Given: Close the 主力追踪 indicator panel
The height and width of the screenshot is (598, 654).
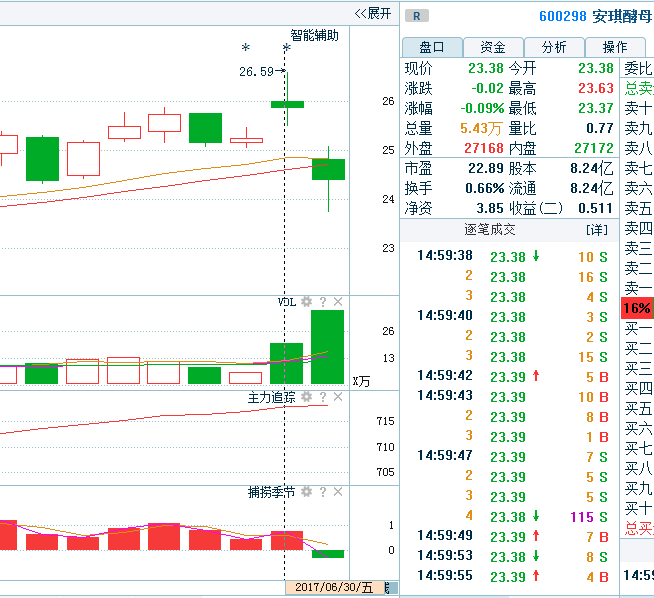Looking at the screenshot, I should [x=338, y=398].
